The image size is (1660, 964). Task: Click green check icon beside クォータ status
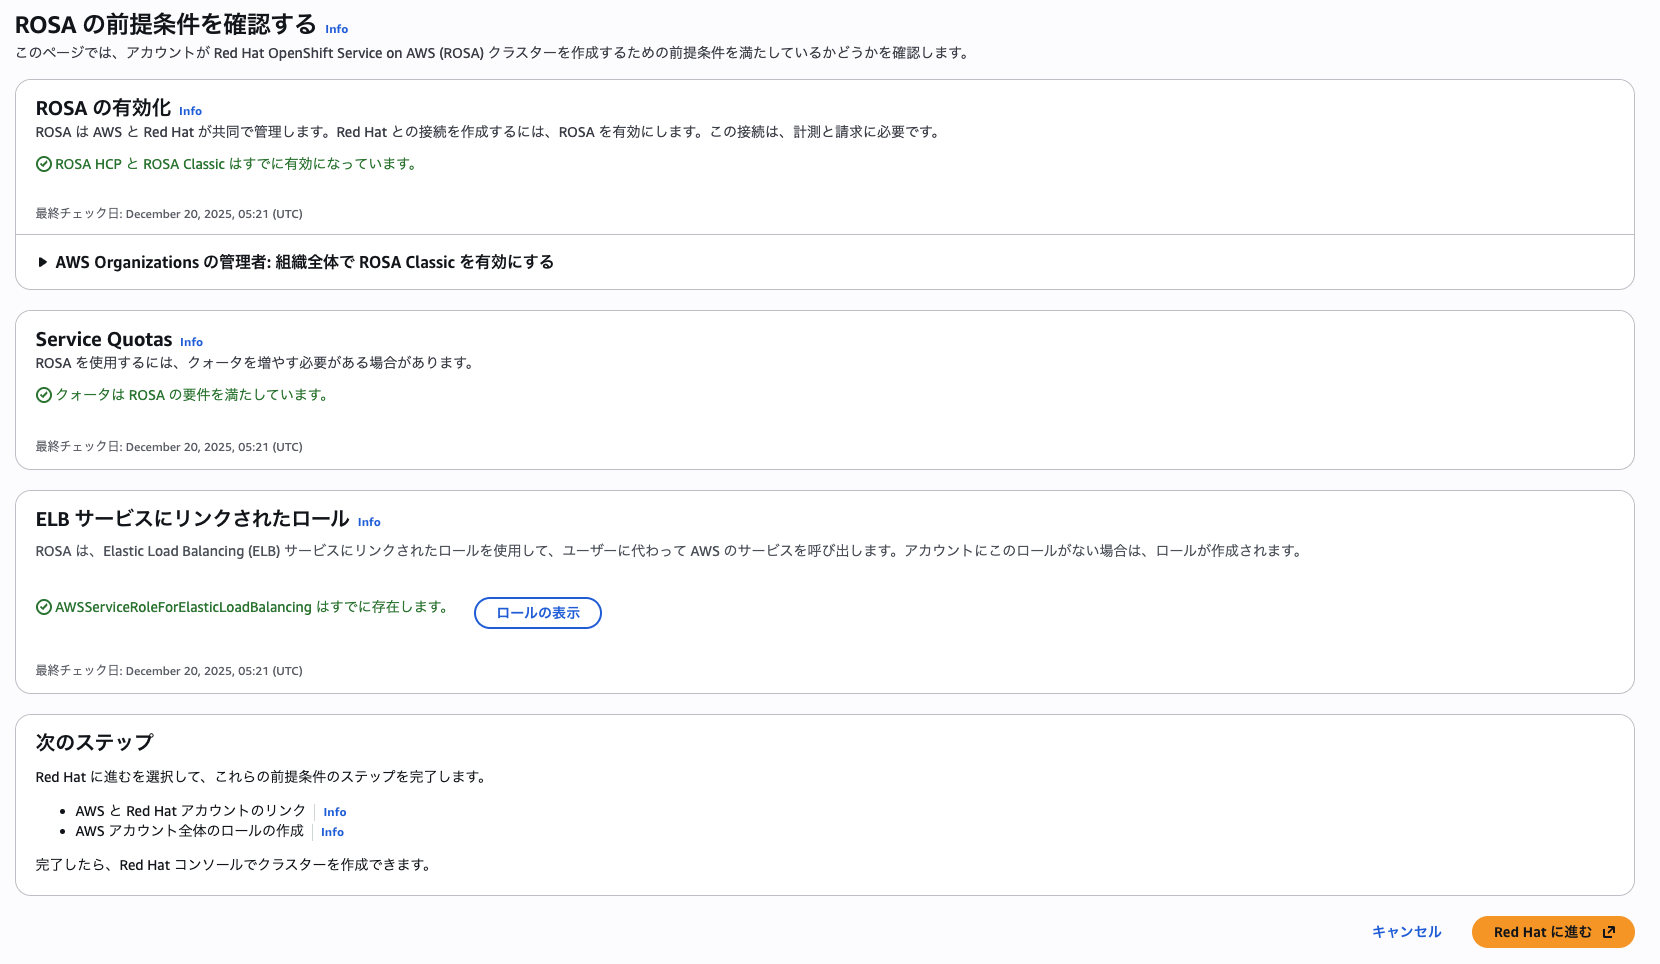coord(44,395)
